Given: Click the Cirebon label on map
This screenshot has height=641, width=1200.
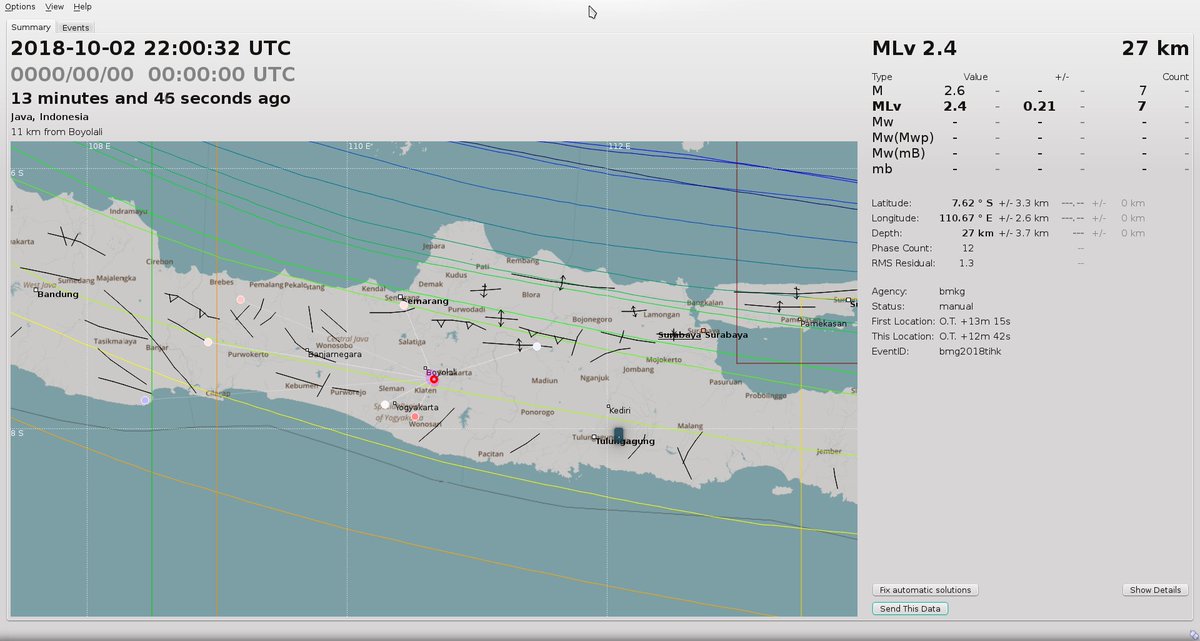Looking at the screenshot, I should point(160,262).
